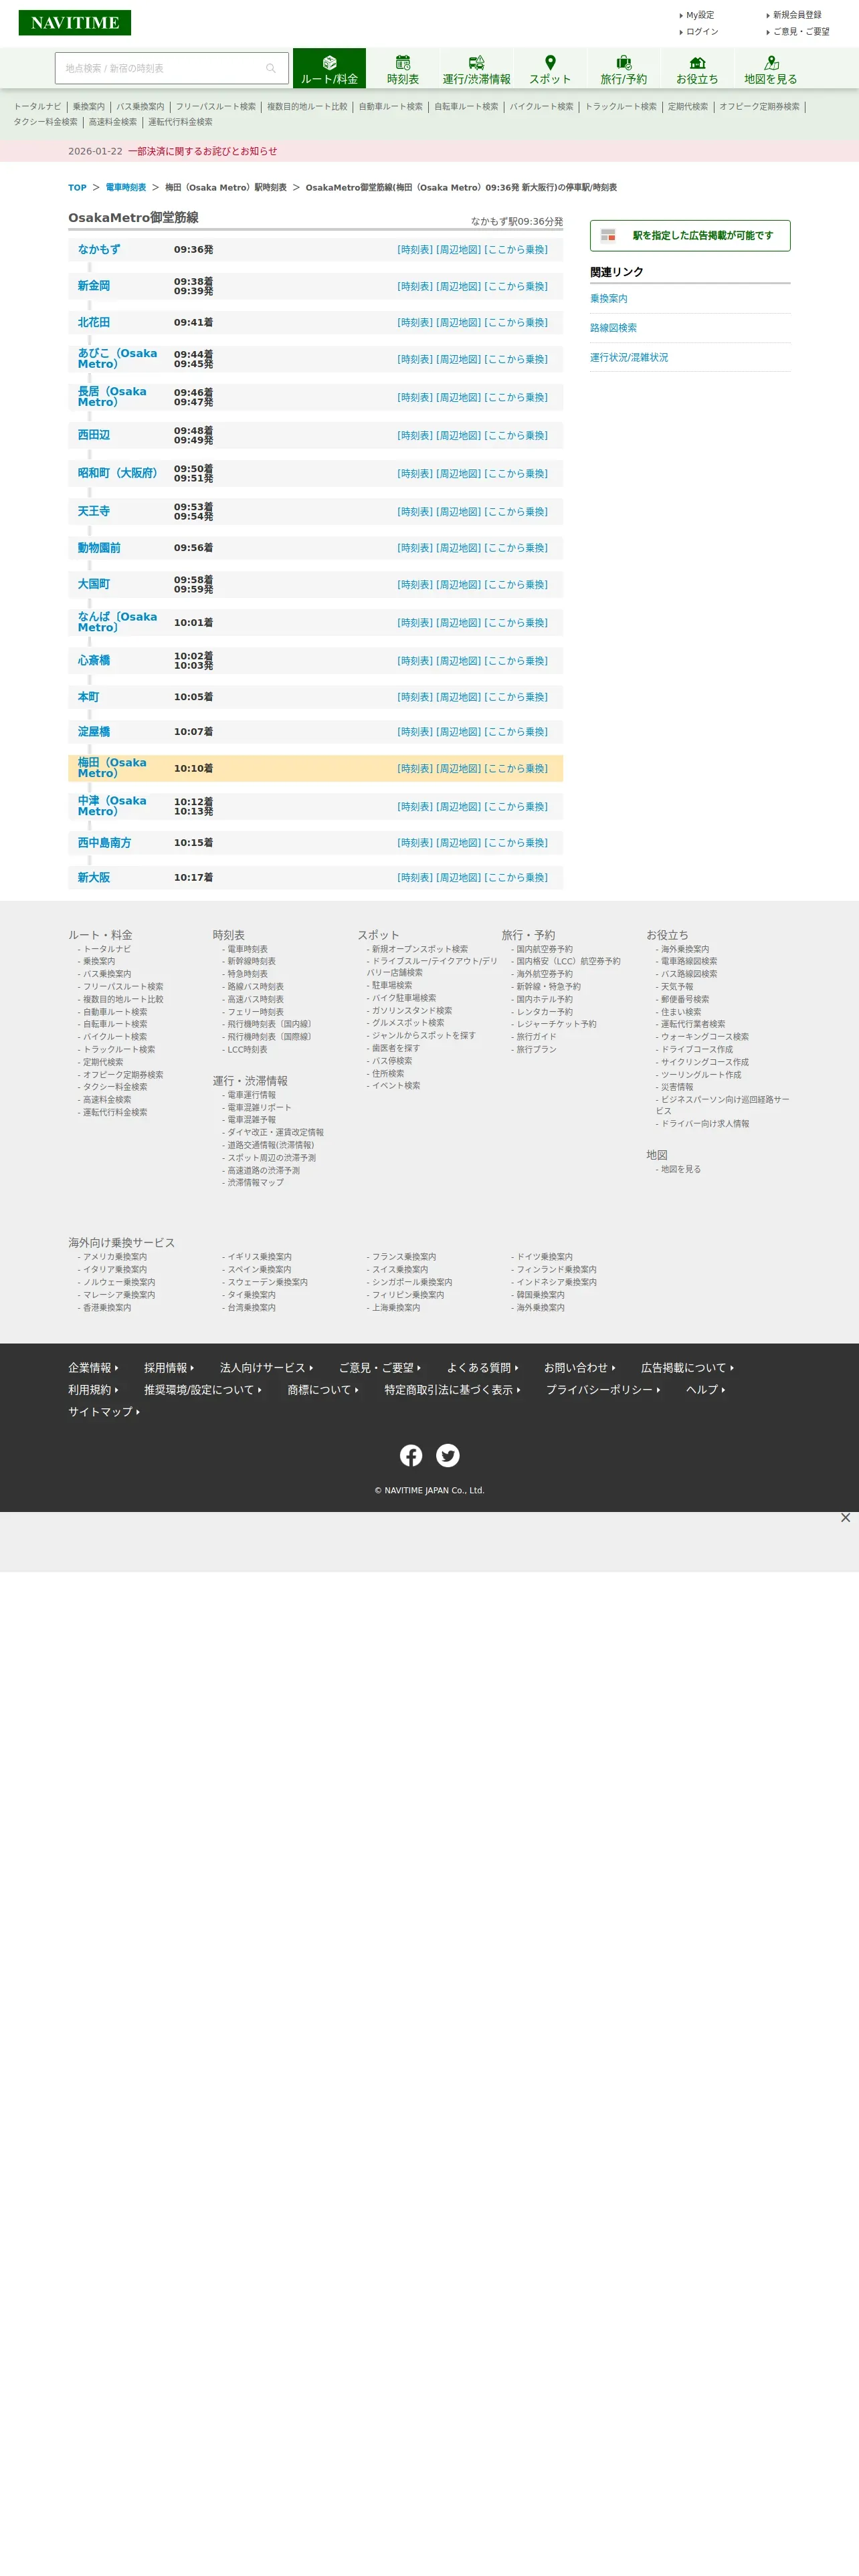Open footer アメリカ乗換案内 link
The image size is (859, 2576).
[115, 1257]
